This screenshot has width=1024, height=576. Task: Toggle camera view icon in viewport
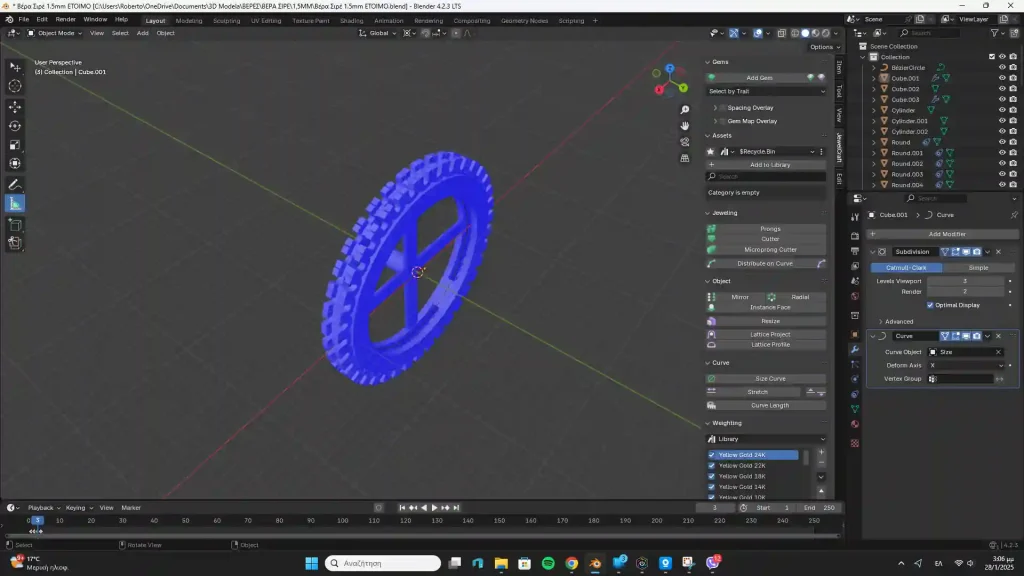point(684,142)
